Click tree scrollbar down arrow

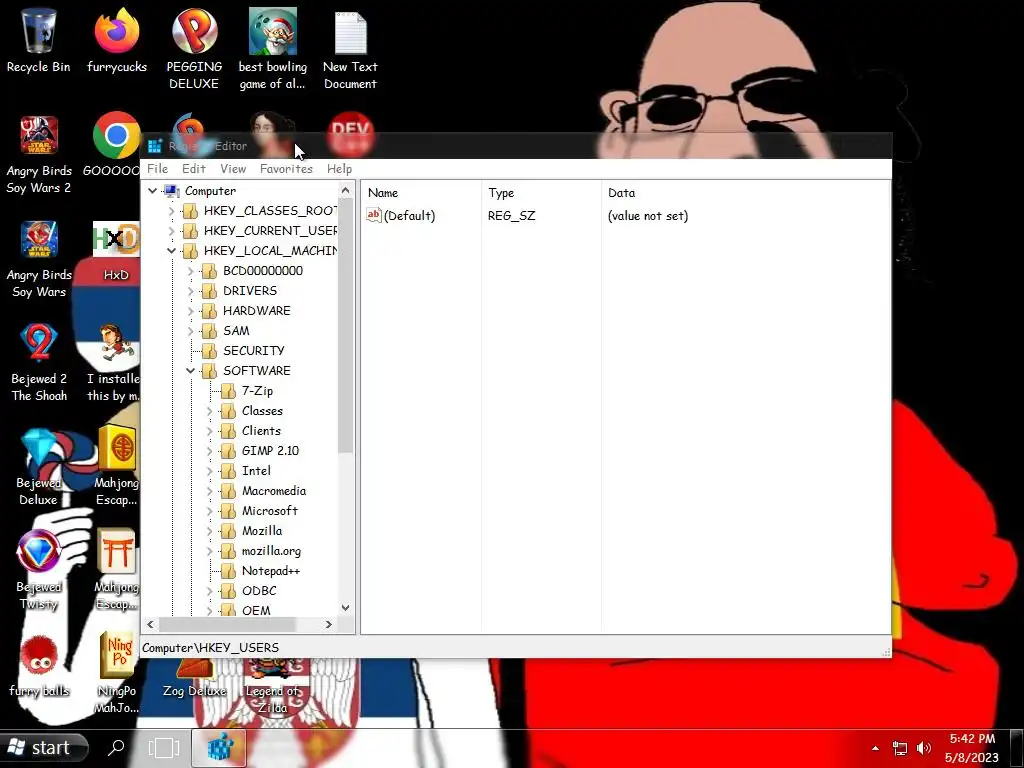tap(345, 608)
